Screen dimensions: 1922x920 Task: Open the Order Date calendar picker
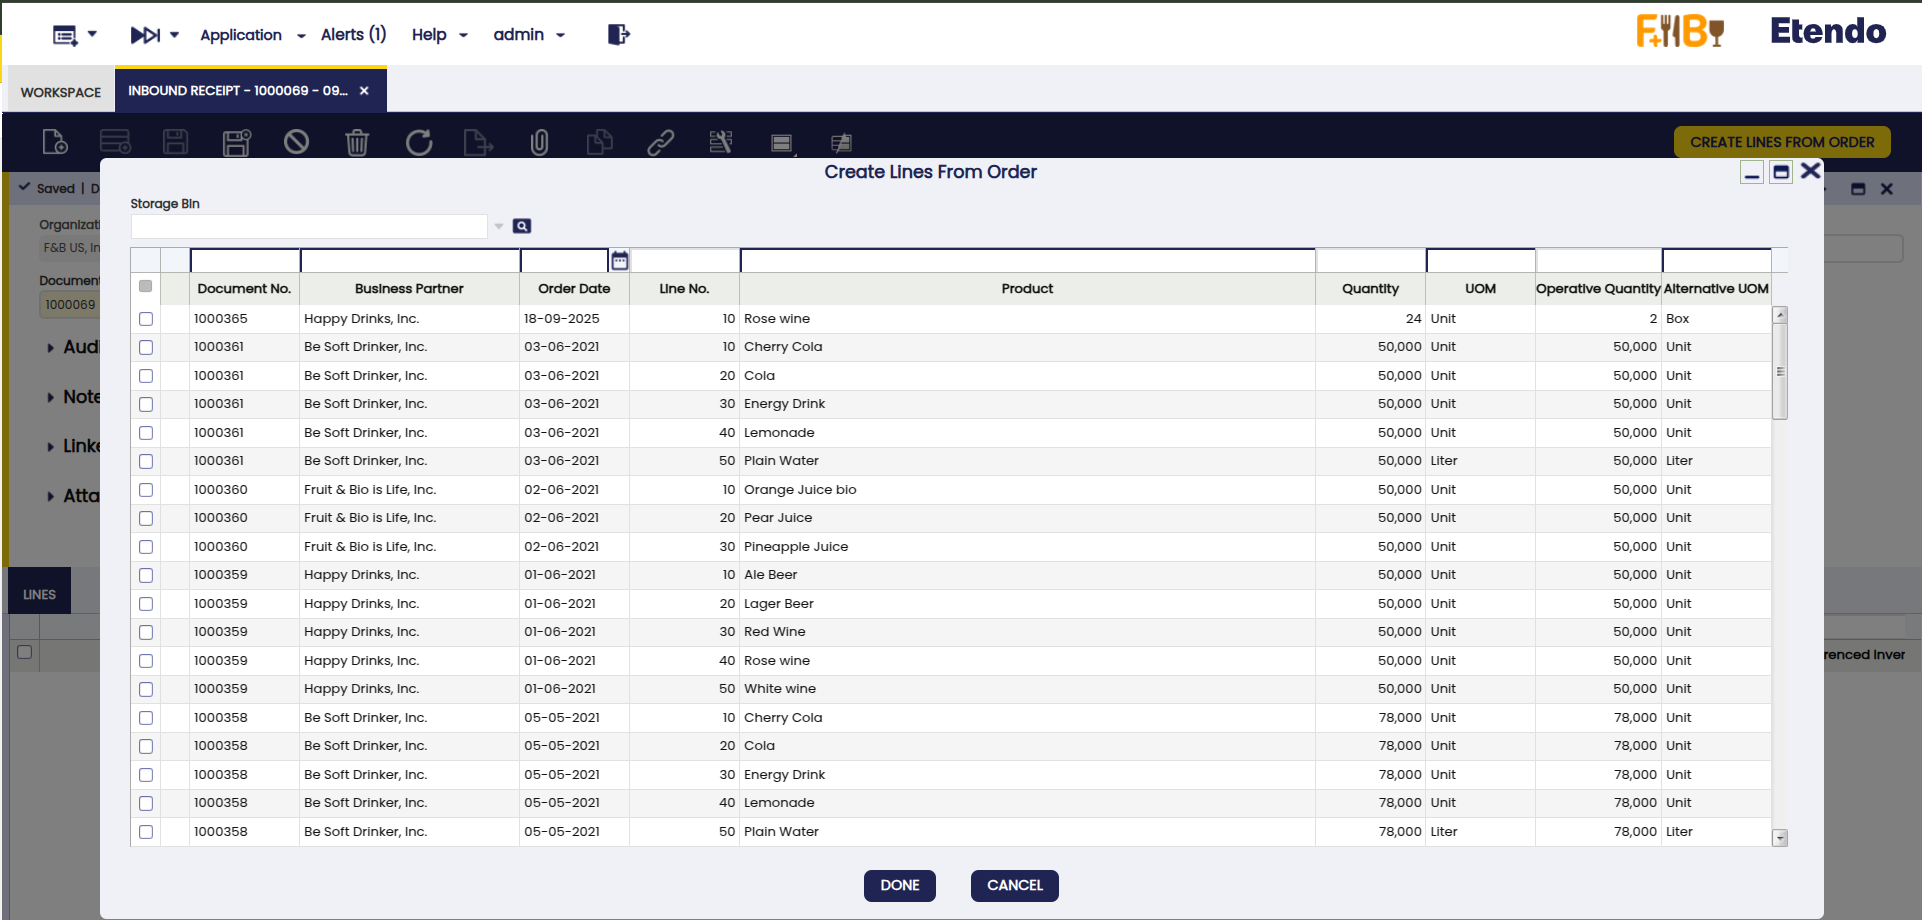pyautogui.click(x=620, y=261)
